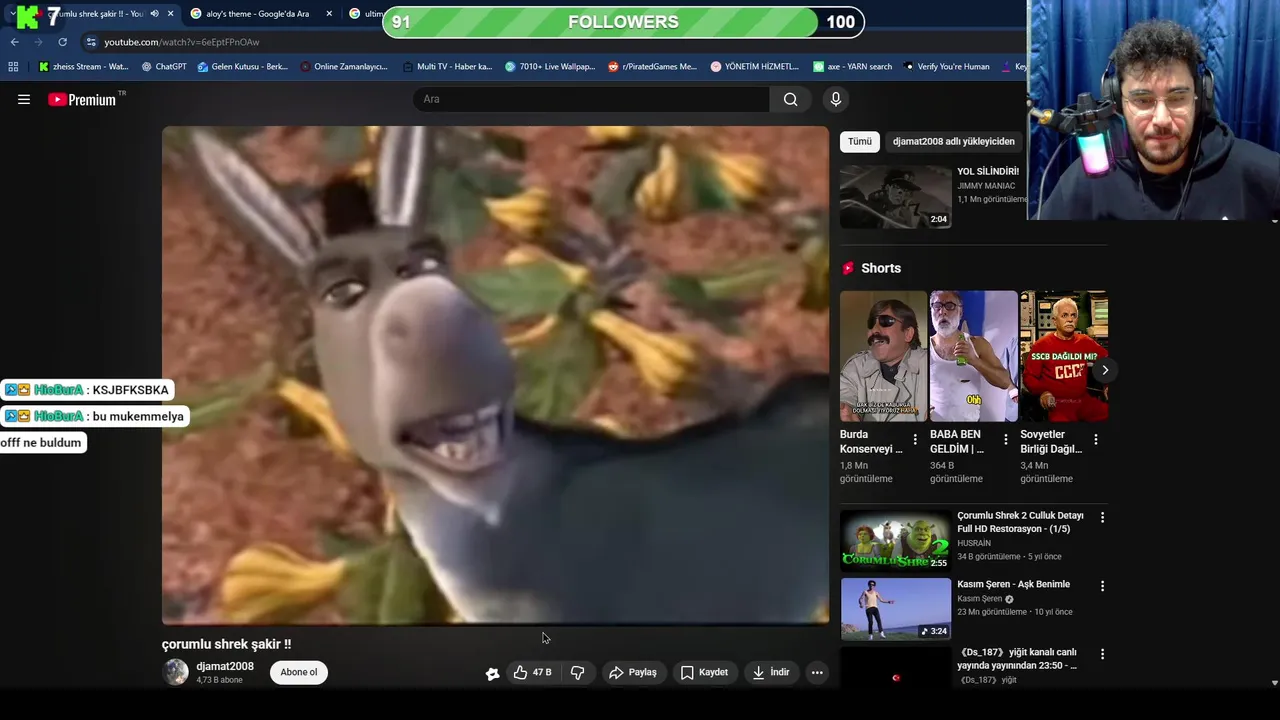Open the site info icon in address bar
Viewport: 1280px width, 720px height.
click(x=91, y=42)
